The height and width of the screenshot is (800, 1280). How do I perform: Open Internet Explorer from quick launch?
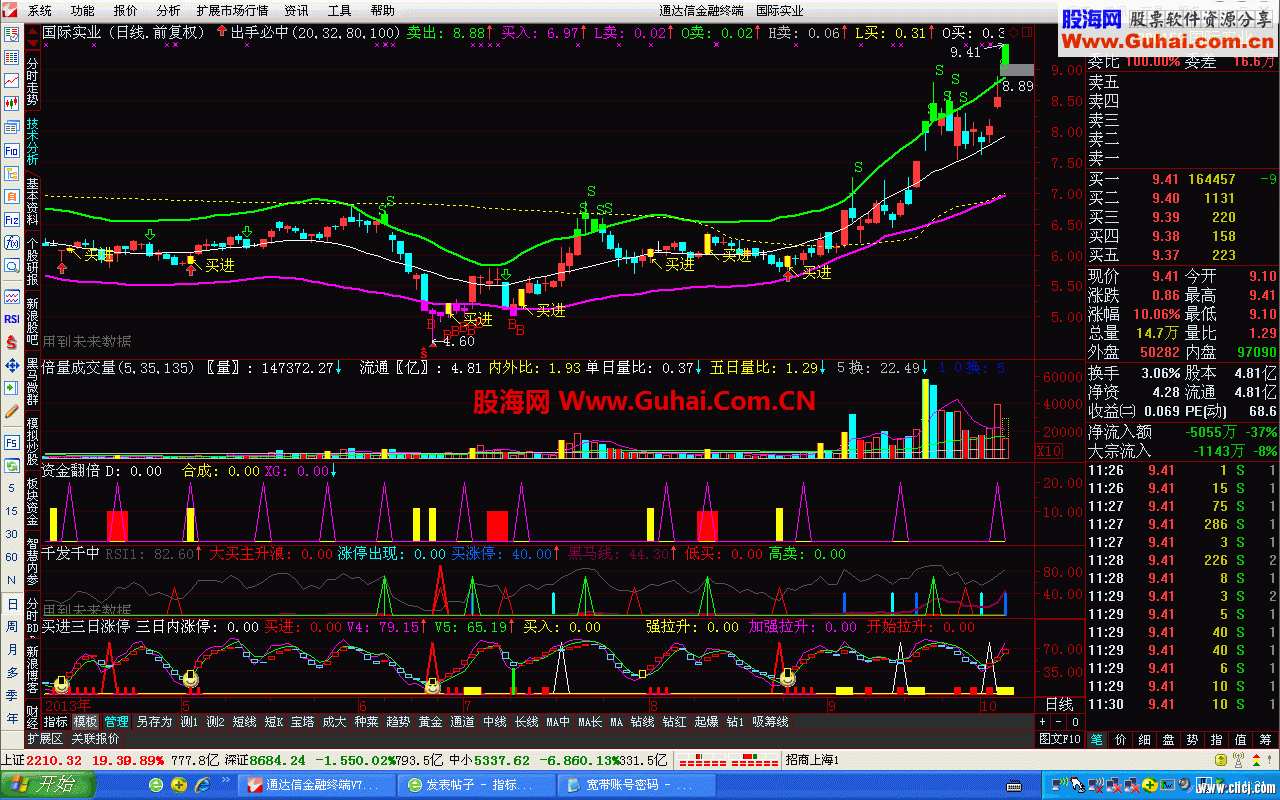tap(203, 785)
